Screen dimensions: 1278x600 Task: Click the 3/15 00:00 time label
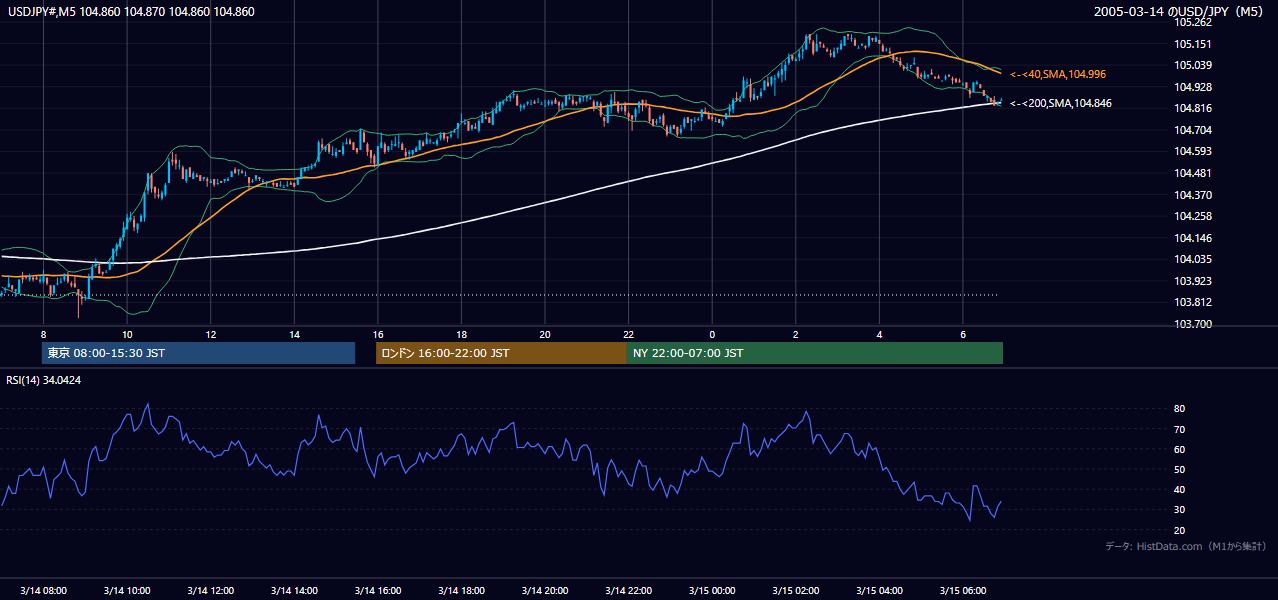712,590
